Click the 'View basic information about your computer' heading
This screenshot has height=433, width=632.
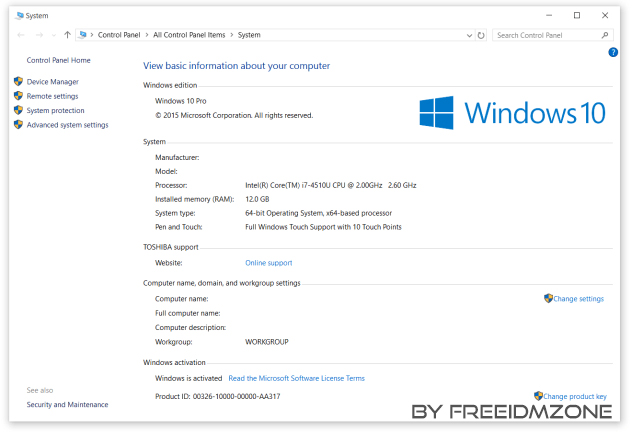237,66
